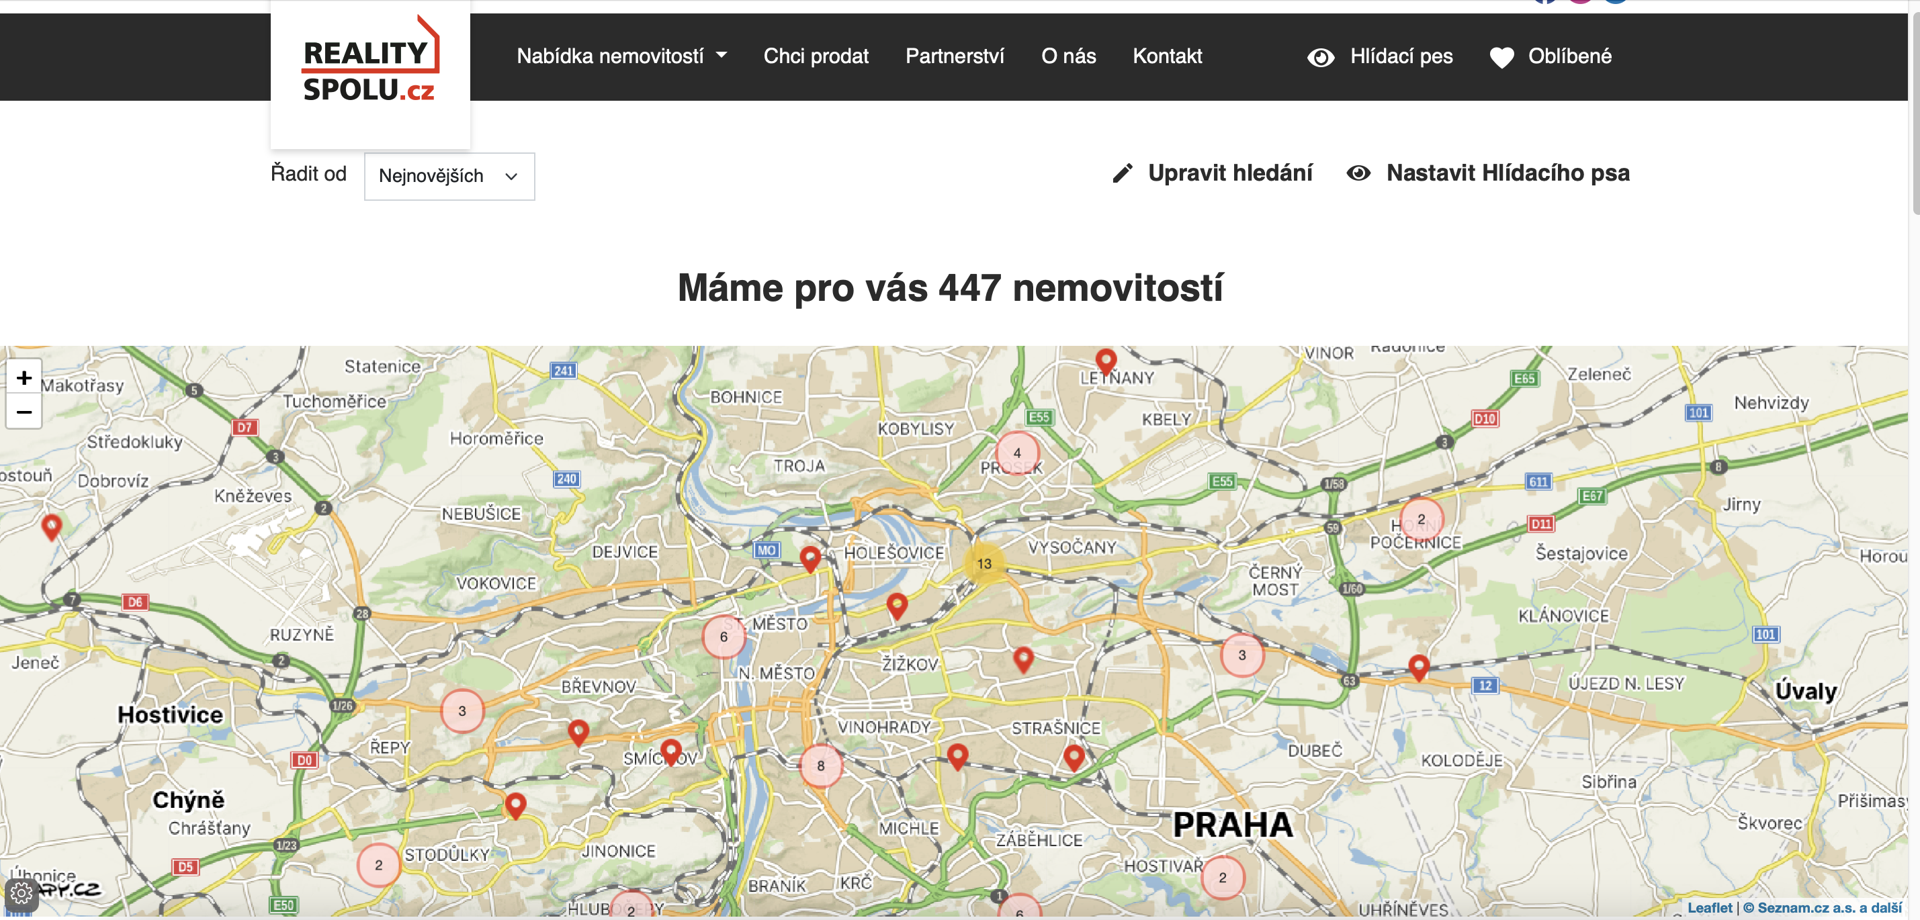Open the Kontakt page
Screen dimensions: 1920x920
(1167, 57)
